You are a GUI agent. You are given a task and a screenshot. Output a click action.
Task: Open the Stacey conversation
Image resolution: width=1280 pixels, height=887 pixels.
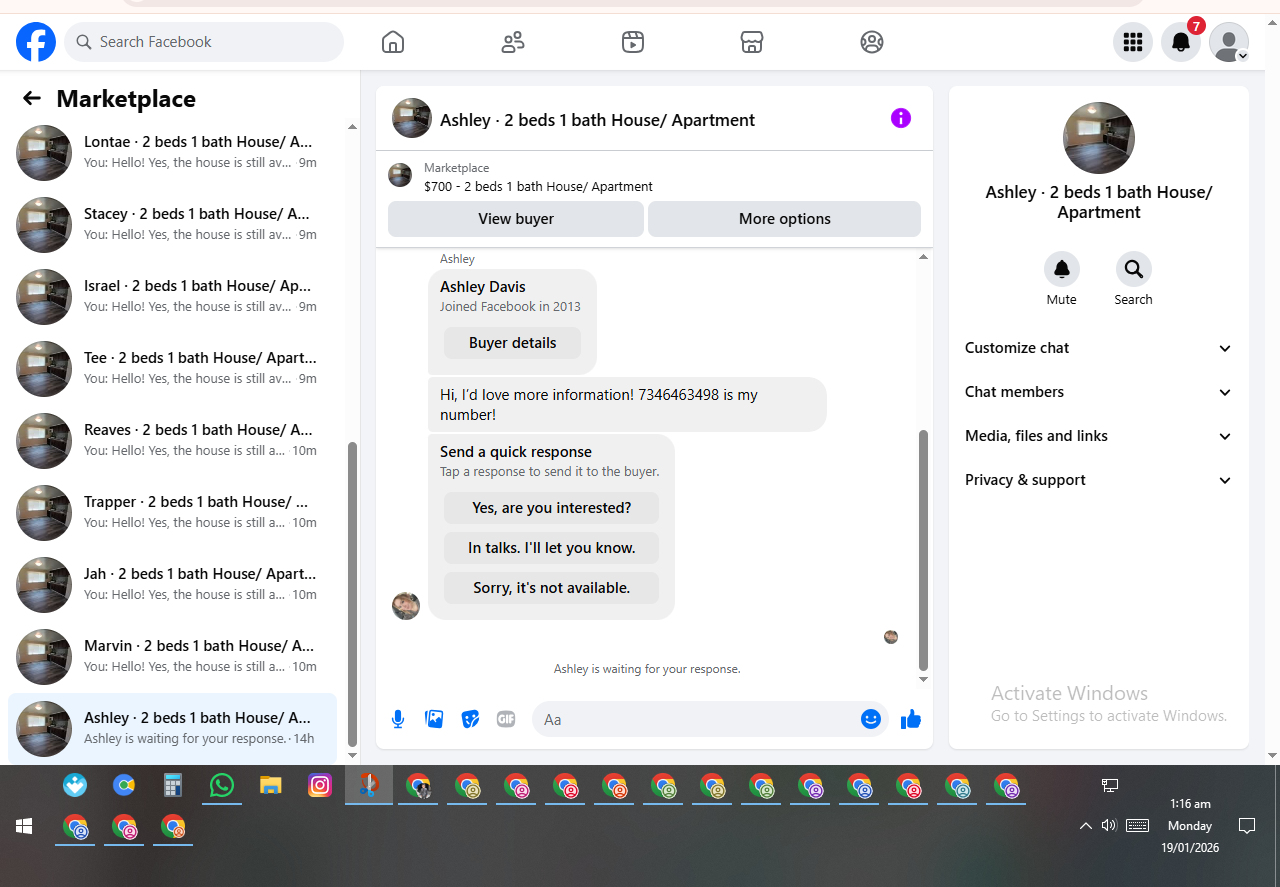click(172, 225)
